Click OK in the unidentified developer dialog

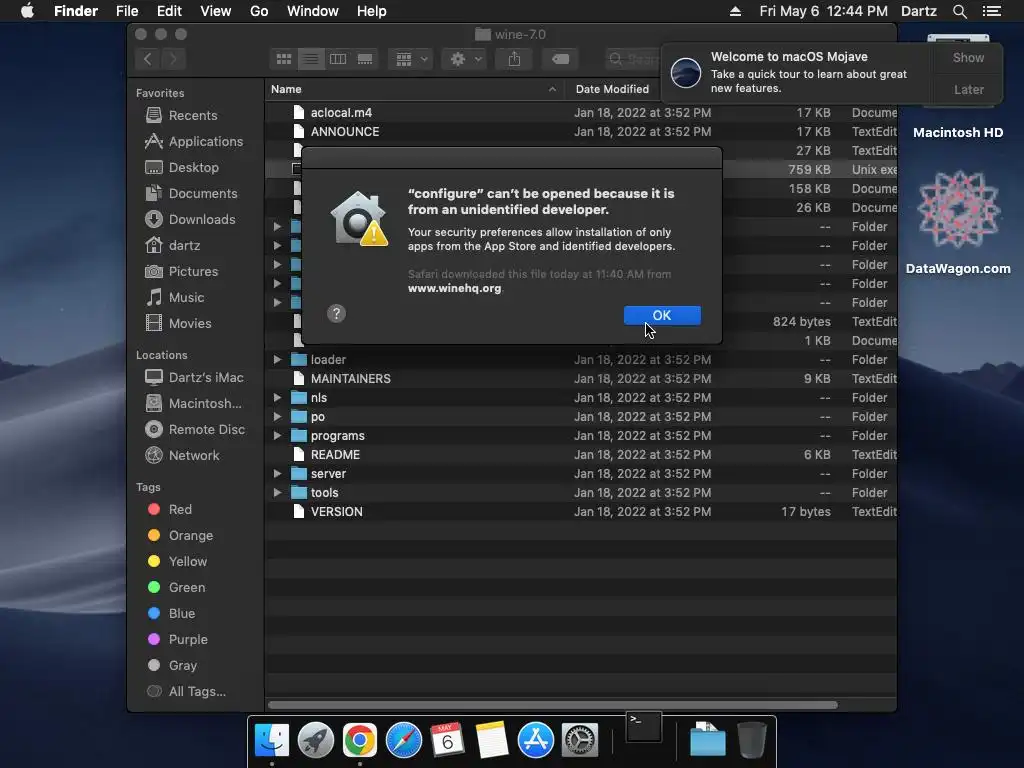click(x=662, y=315)
